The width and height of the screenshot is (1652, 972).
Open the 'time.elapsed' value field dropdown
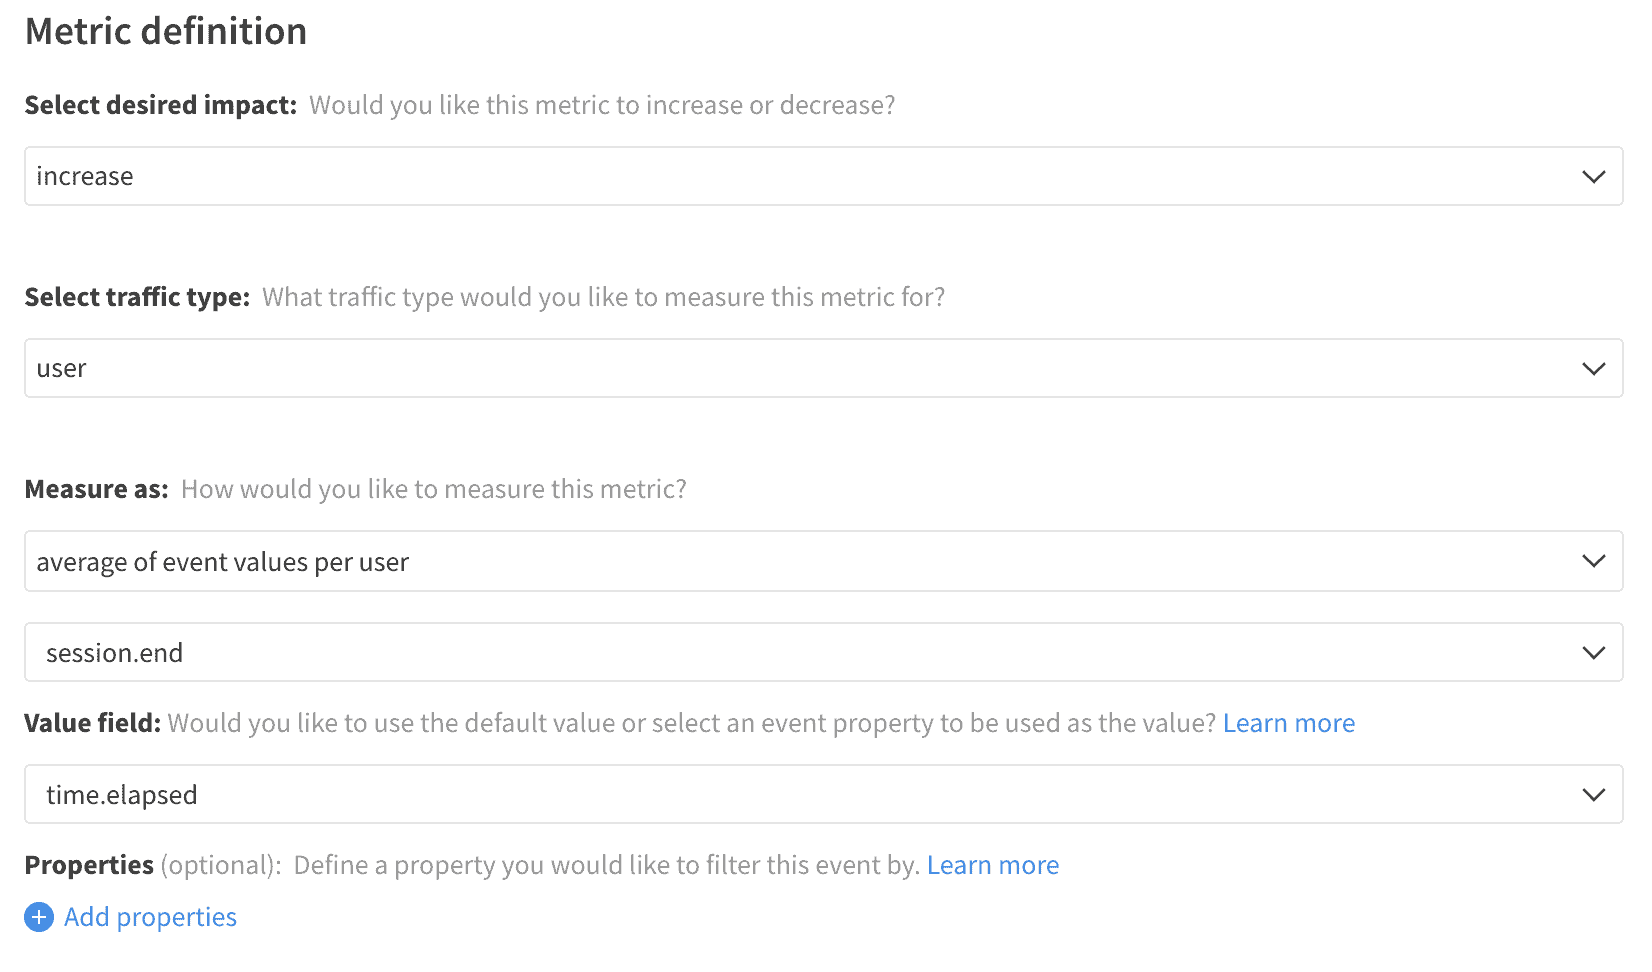click(823, 794)
